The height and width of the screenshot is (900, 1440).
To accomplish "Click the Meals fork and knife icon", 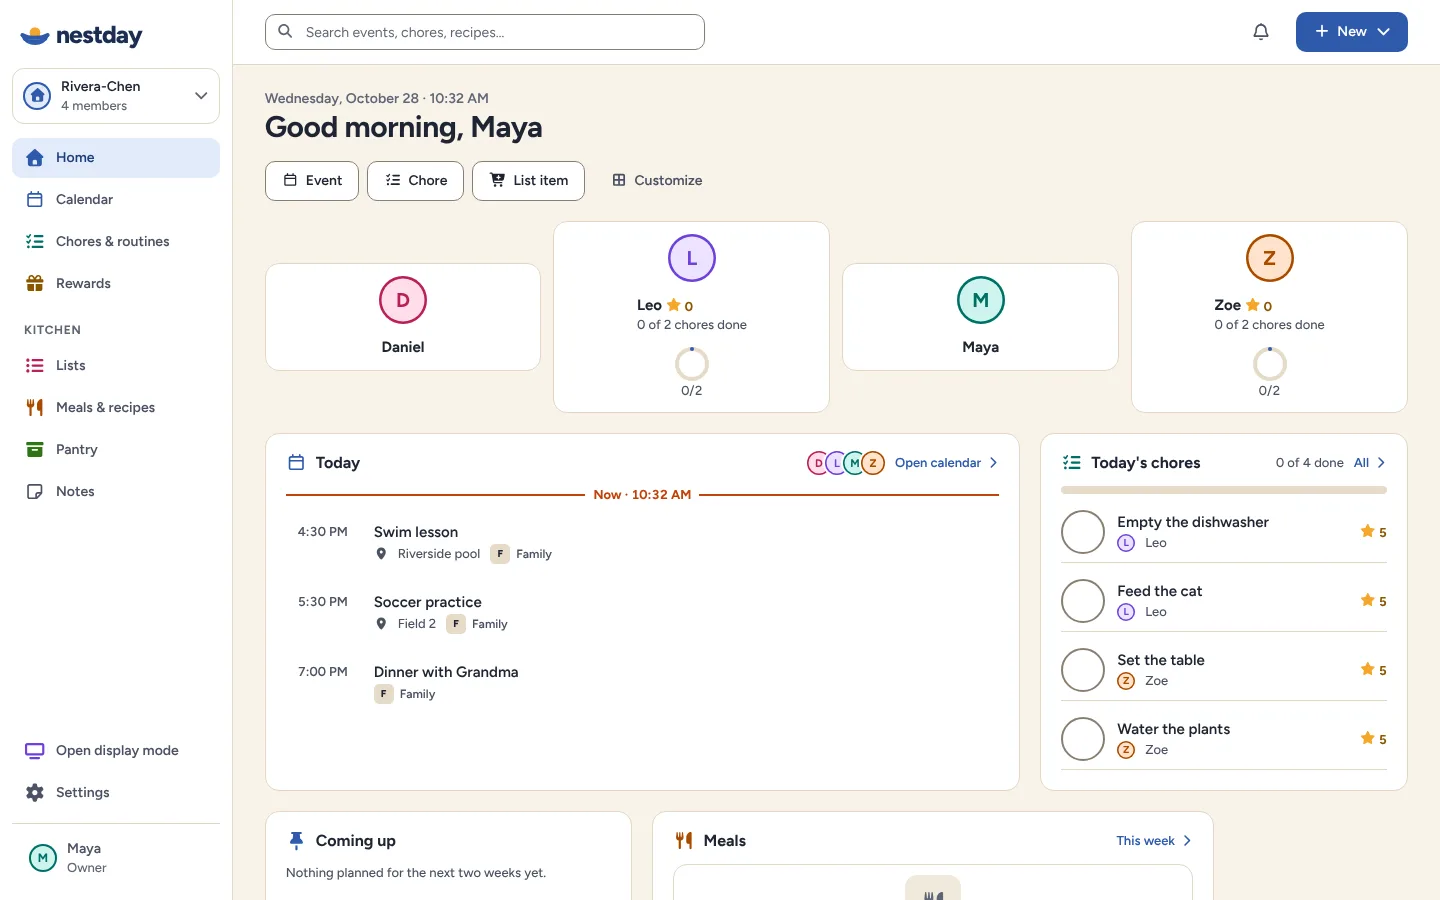I will pos(684,841).
